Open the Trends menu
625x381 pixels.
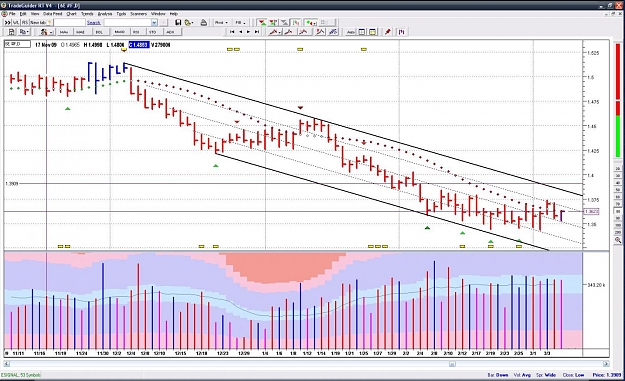[87, 14]
